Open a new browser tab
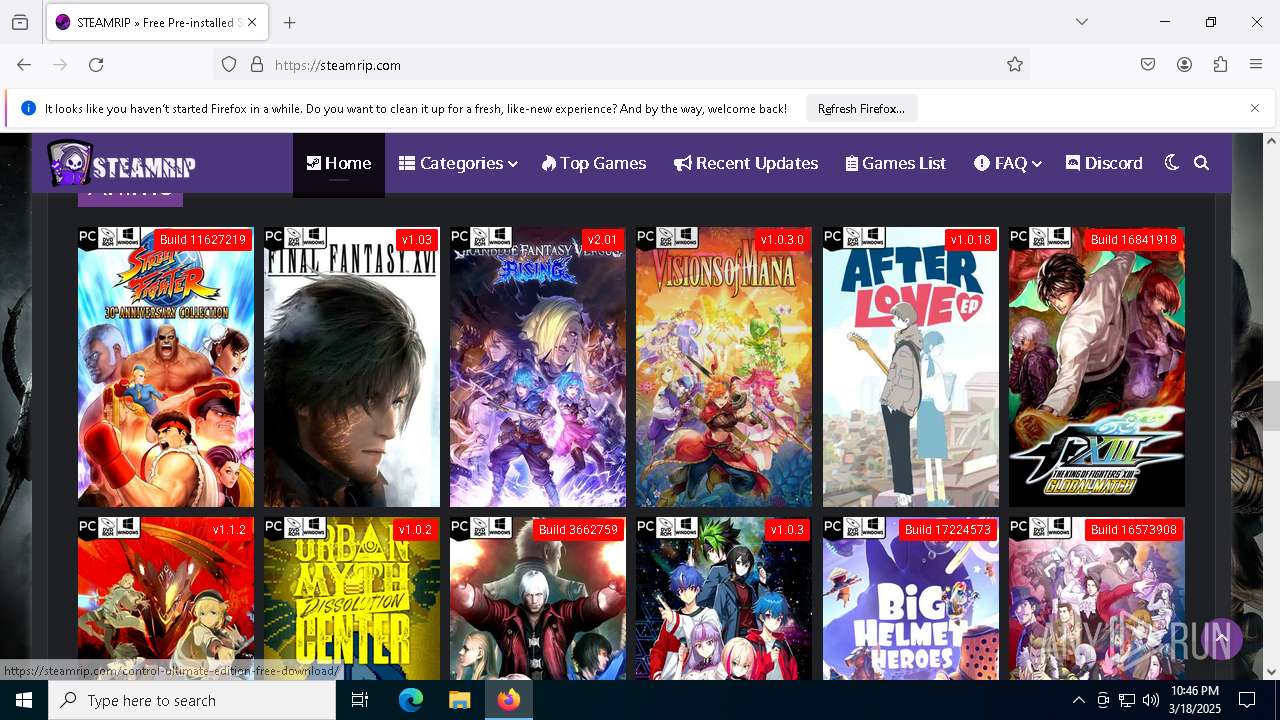 point(290,22)
